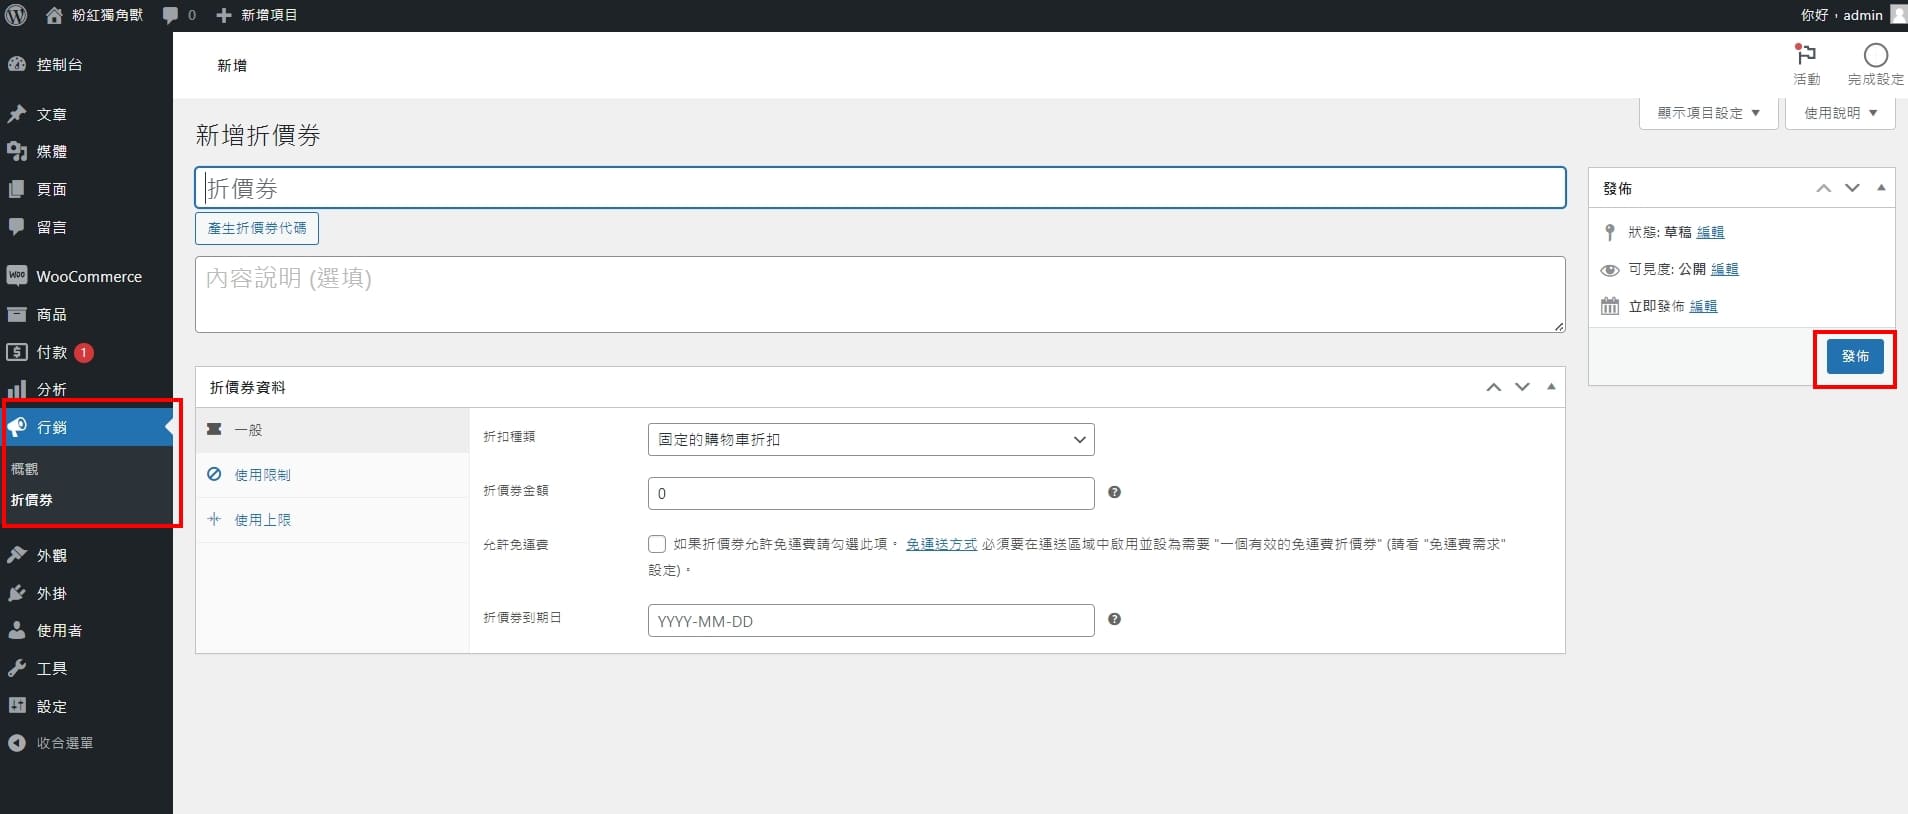Click the 付款 notification badge

point(84,352)
